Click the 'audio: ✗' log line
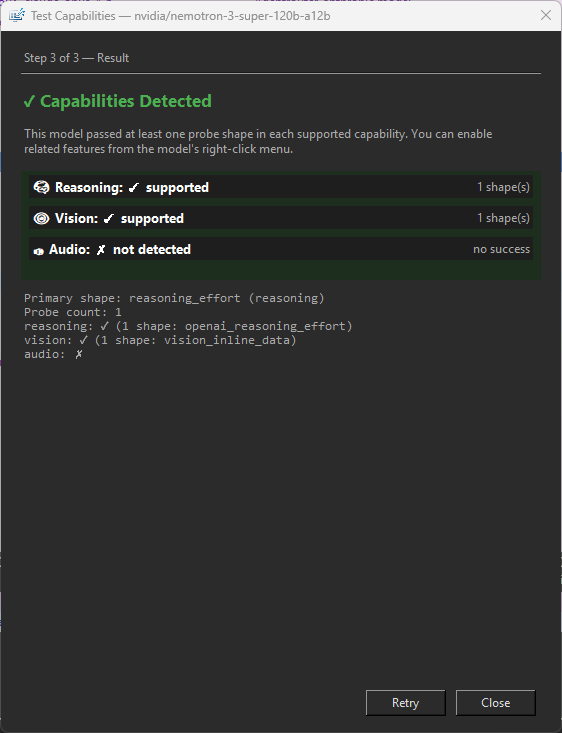Viewport: 562px width, 733px height. click(53, 354)
